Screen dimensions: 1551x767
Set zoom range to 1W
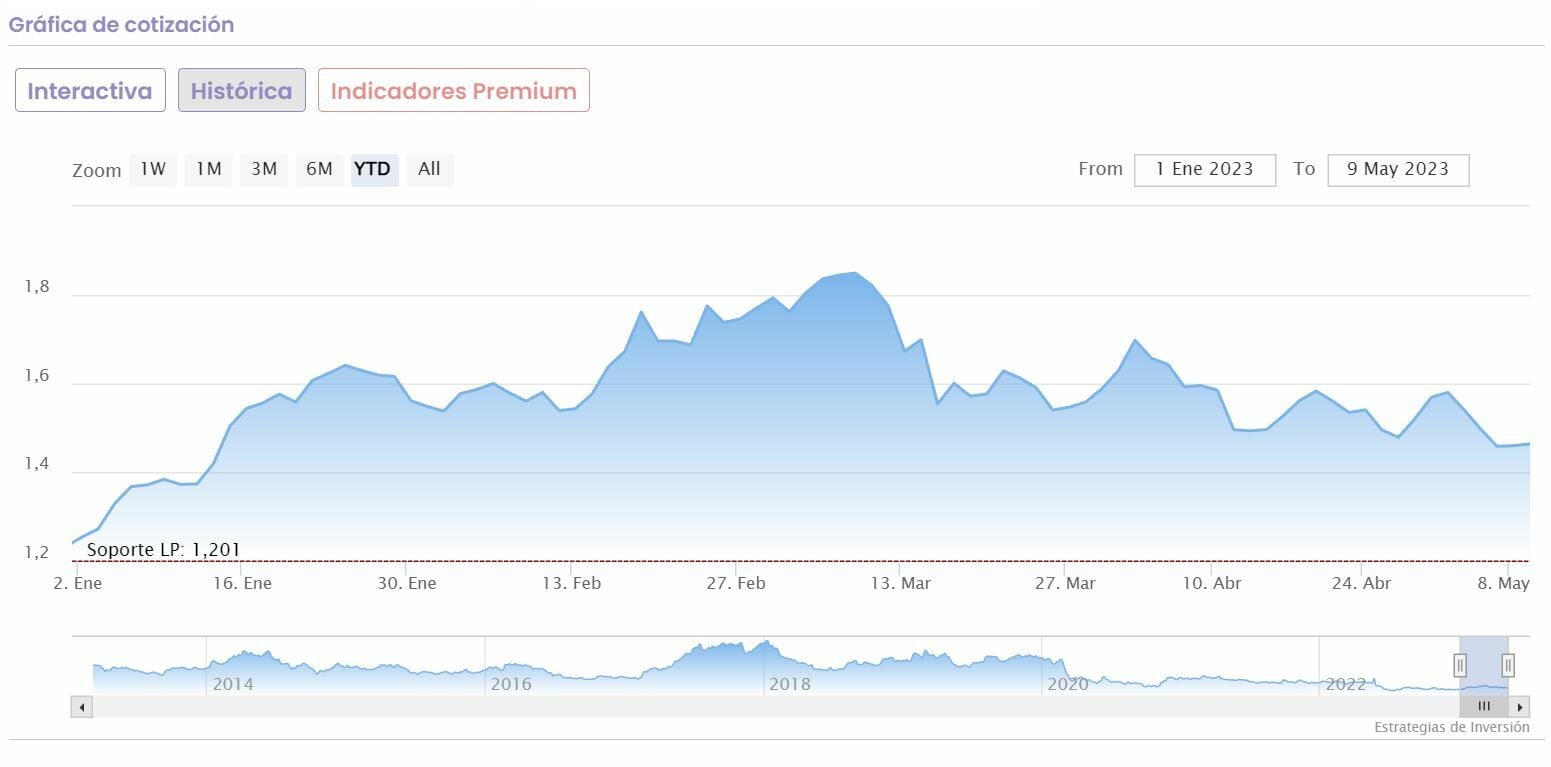(153, 170)
